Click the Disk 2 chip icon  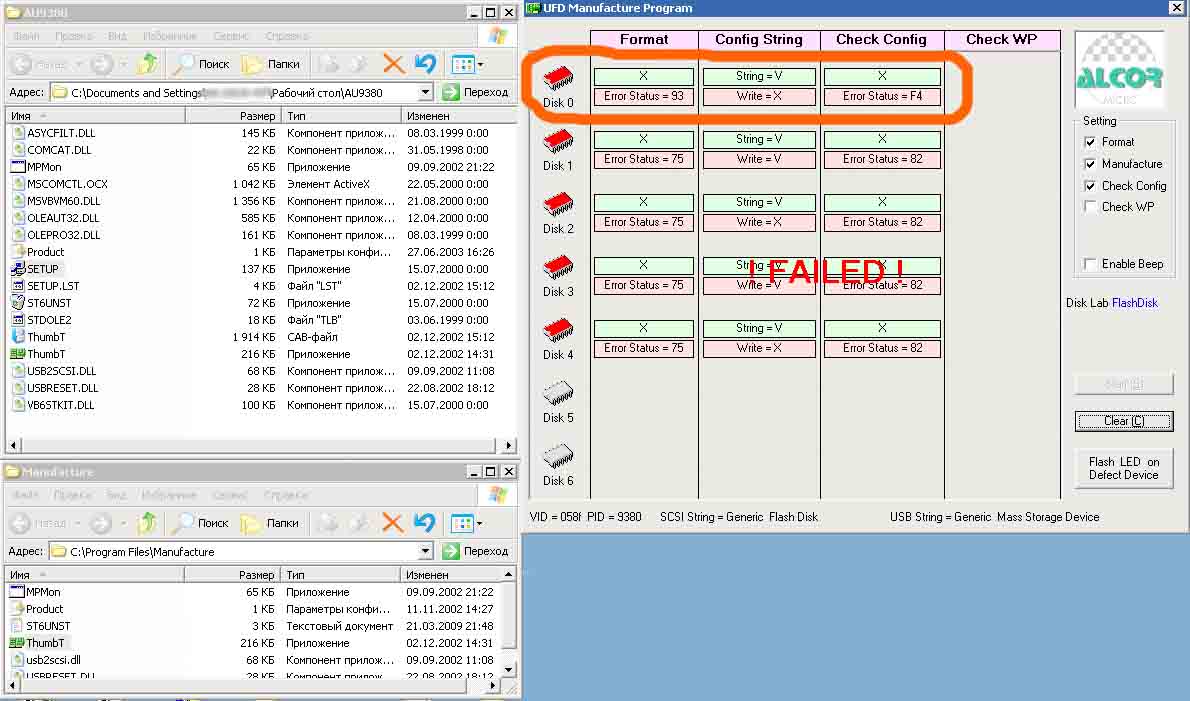pos(559,205)
